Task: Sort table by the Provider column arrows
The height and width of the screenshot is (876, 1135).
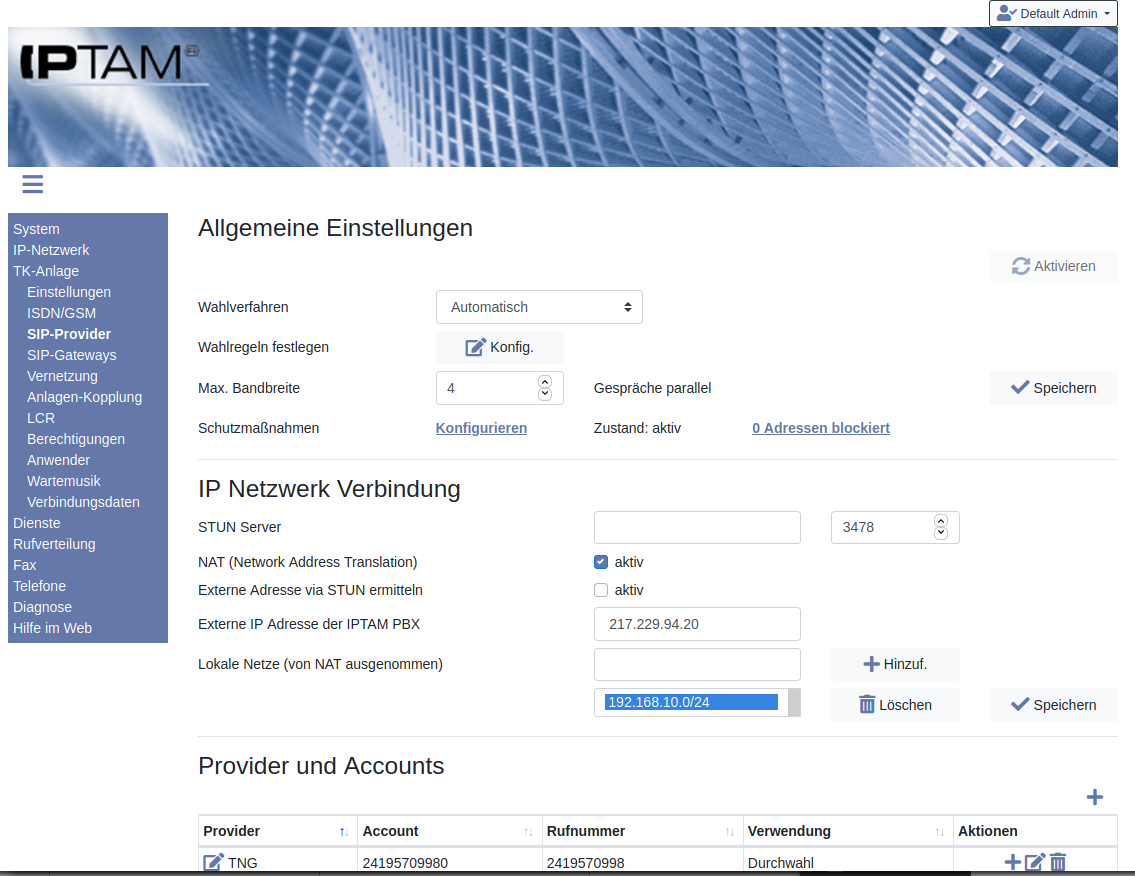Action: point(344,832)
